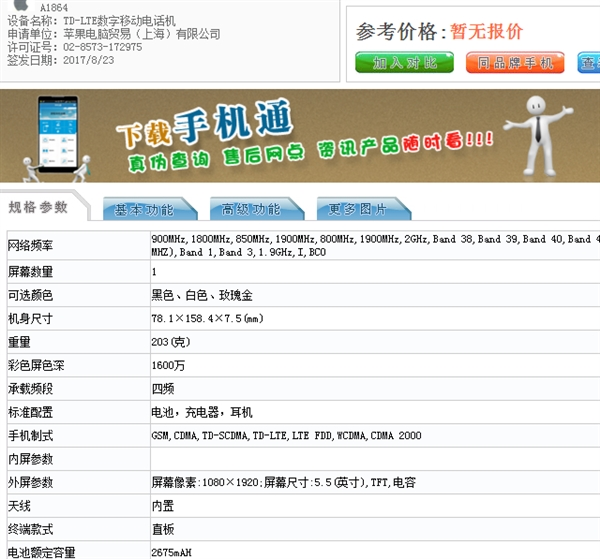Select the A1864 model text
The width and height of the screenshot is (600, 559).
coord(54,8)
